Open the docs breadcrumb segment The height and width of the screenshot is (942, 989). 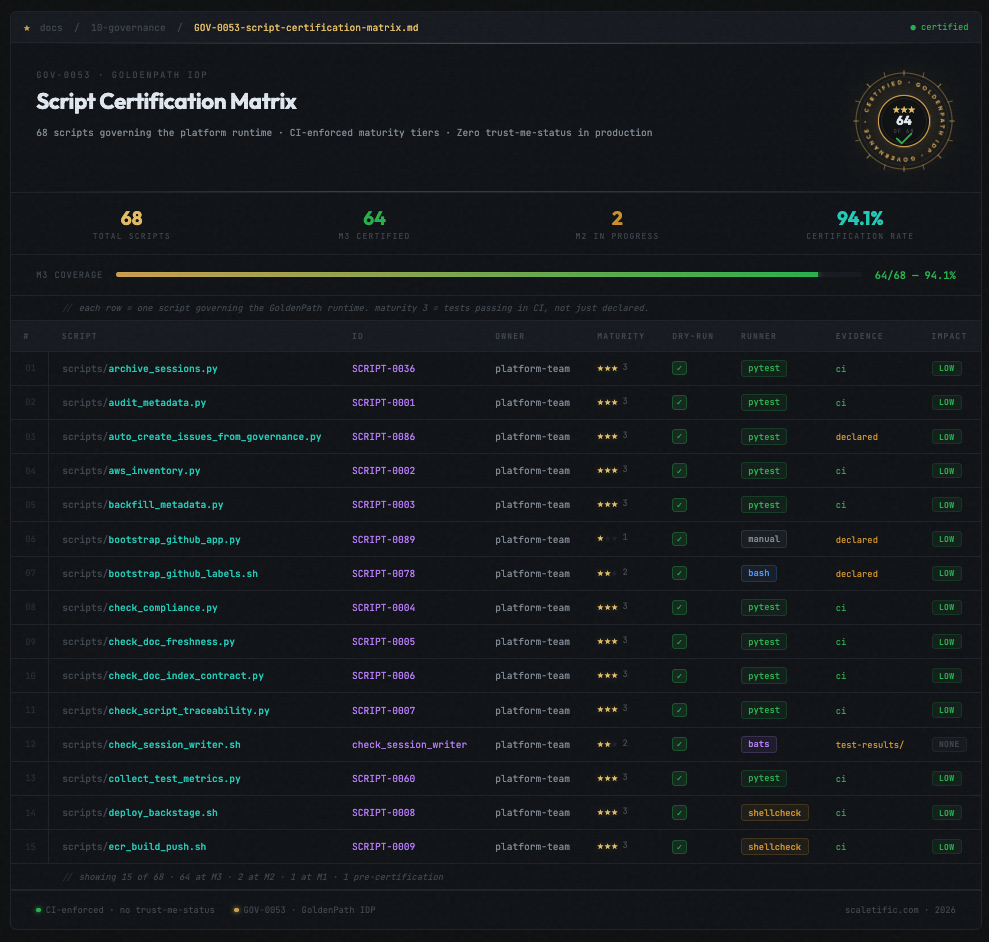click(x=51, y=28)
